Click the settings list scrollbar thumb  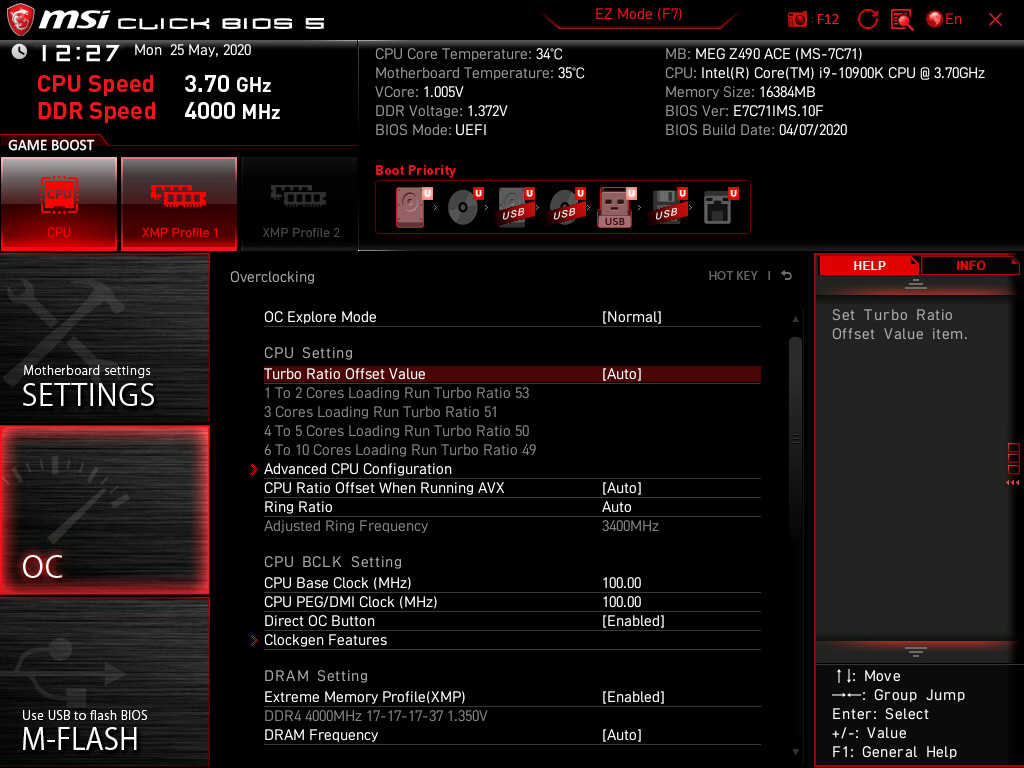coord(795,438)
